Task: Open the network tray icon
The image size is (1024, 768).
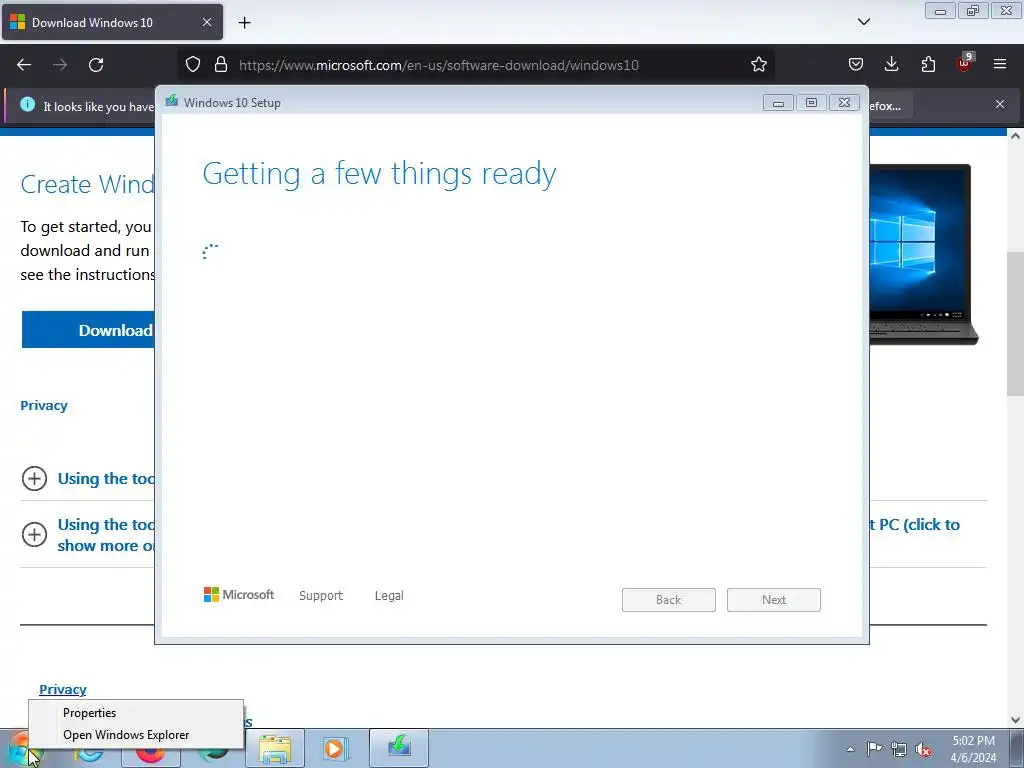Action: click(x=899, y=749)
